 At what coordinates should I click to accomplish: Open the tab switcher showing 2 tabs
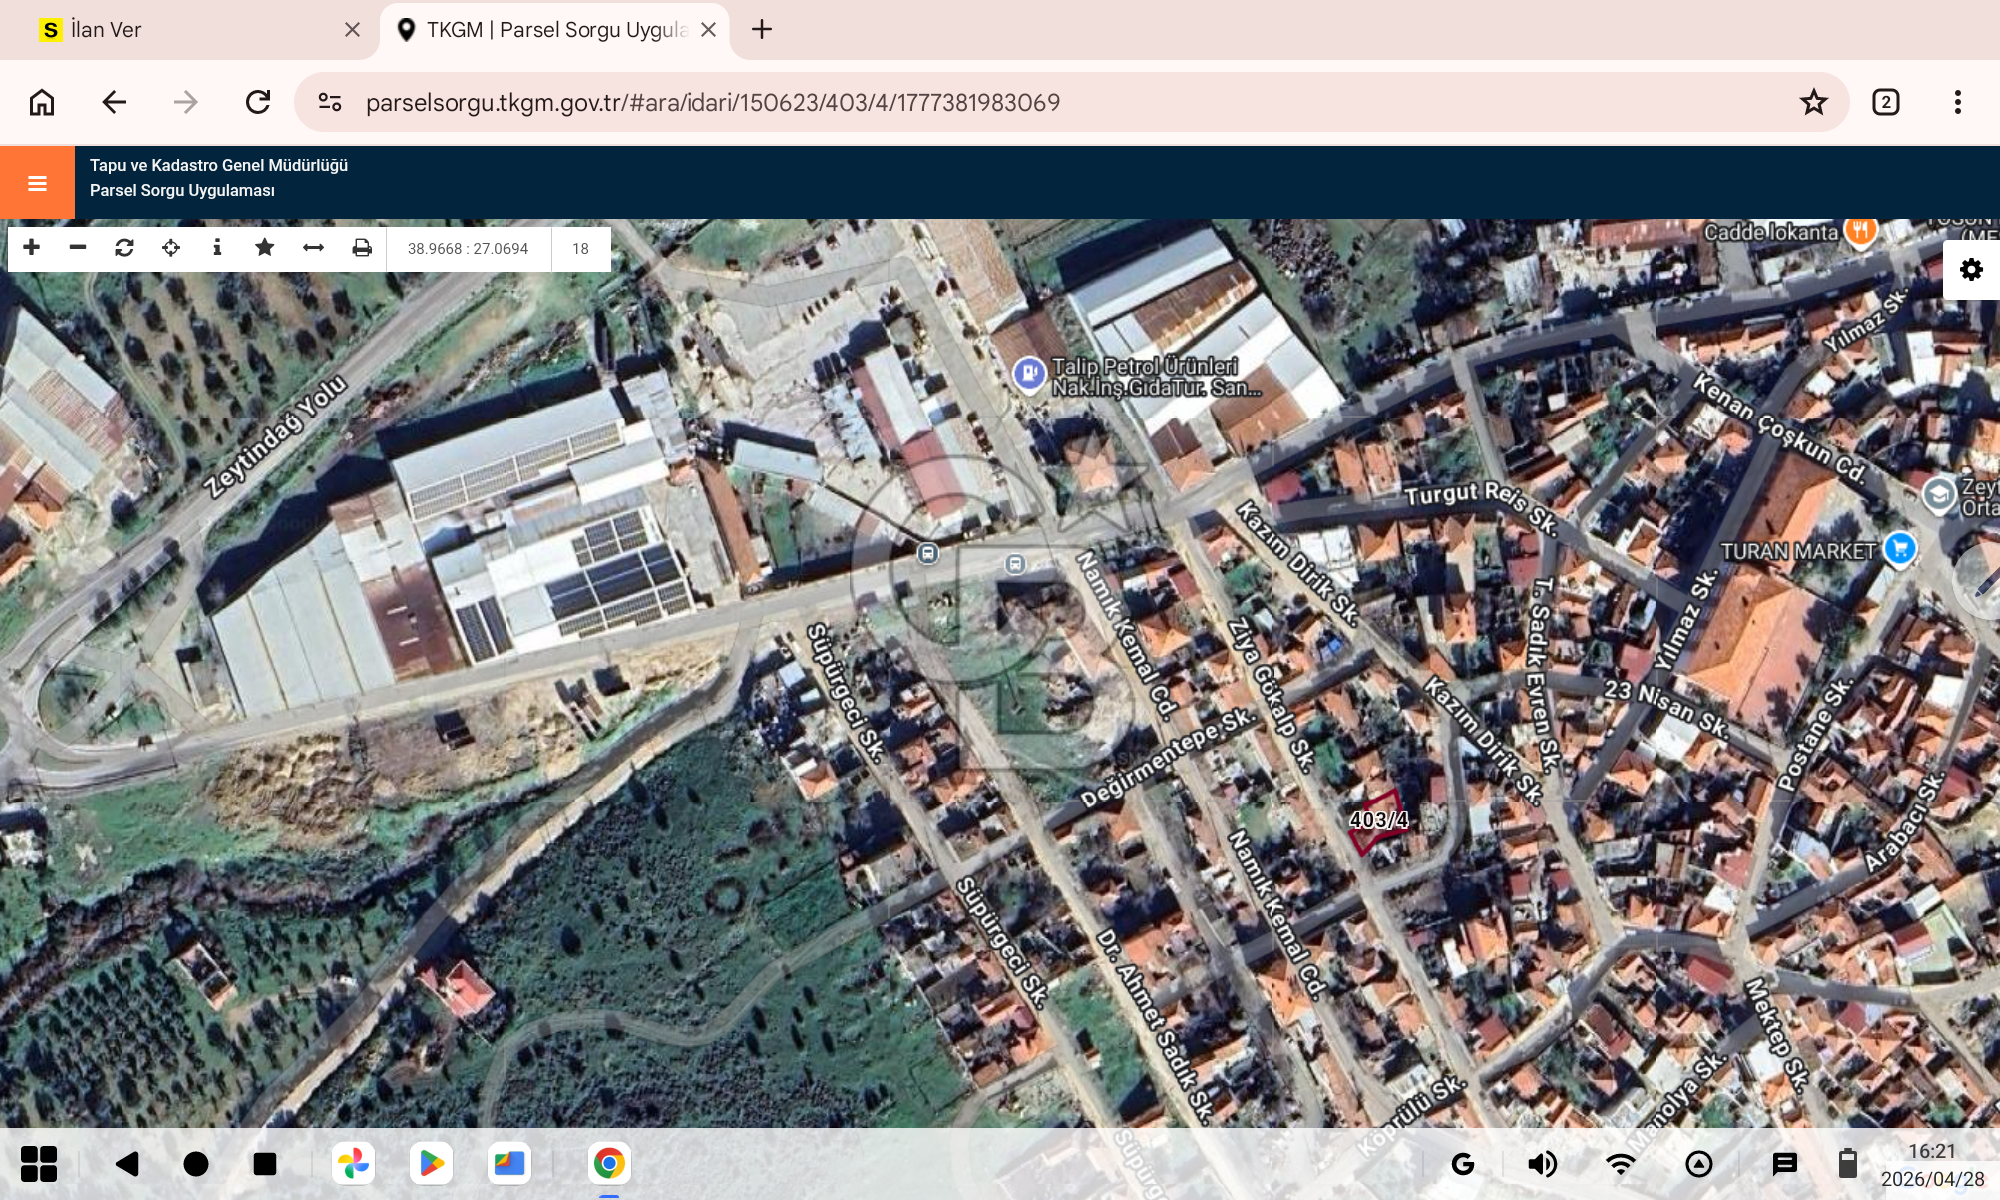pyautogui.click(x=1885, y=102)
